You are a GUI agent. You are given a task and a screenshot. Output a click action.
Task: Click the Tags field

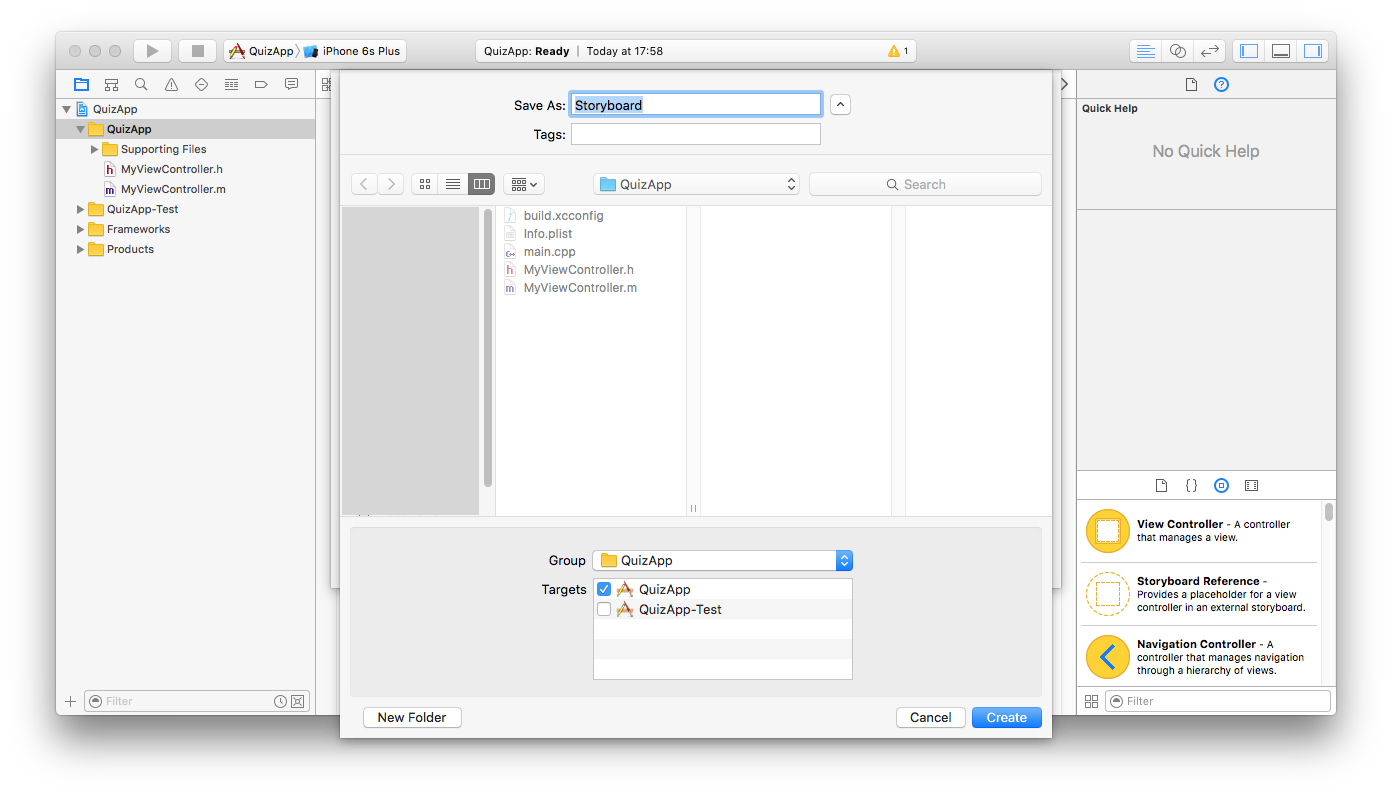click(696, 134)
